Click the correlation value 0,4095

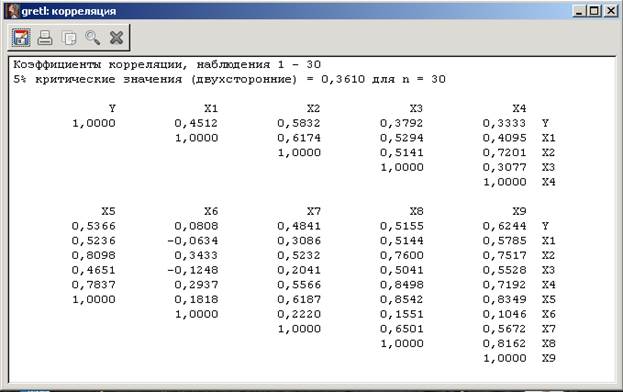click(x=505, y=138)
